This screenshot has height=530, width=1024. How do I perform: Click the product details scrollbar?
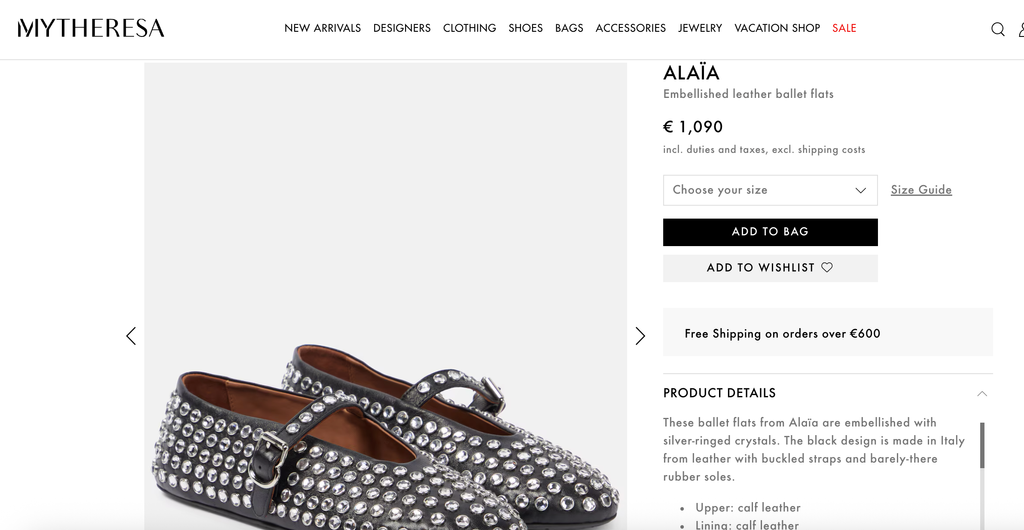[981, 446]
